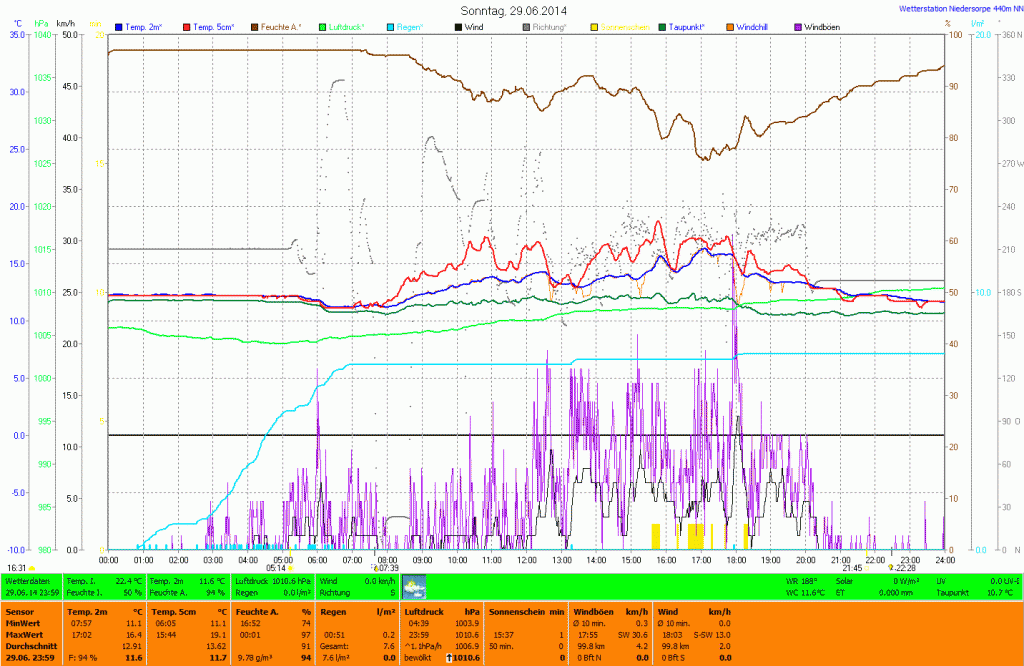
Task: Click the sun icon next to 16:31
Action: tap(32, 568)
